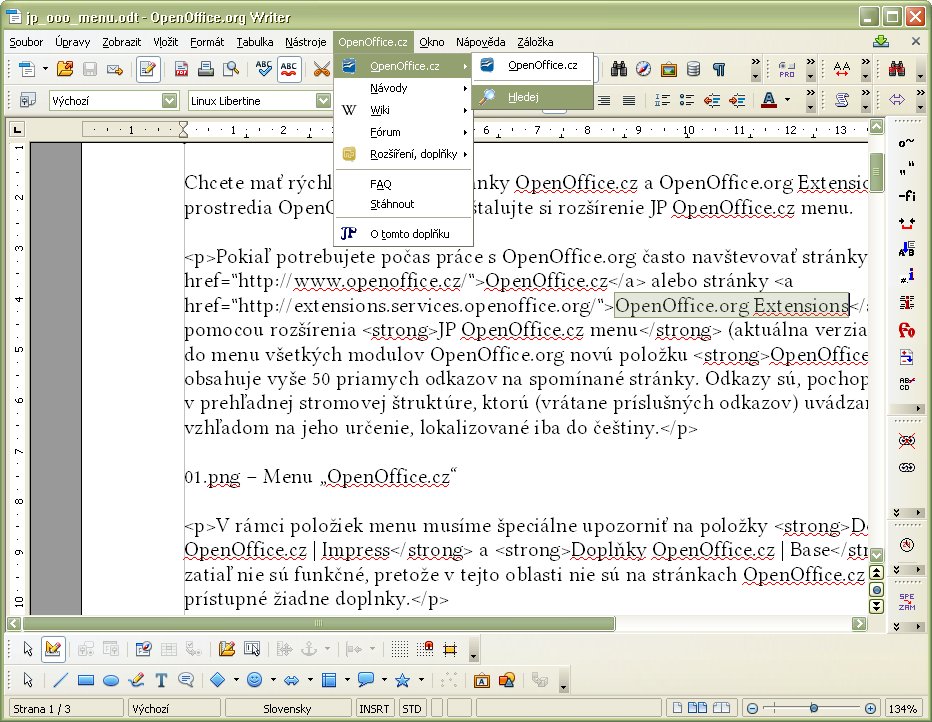The height and width of the screenshot is (722, 932).
Task: Toggle STD selection mode in status bar
Action: [x=411, y=708]
